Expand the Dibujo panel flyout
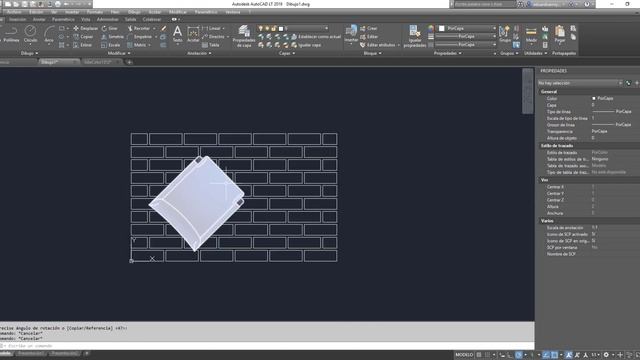Viewport: 640px width, 360px height. tap(29, 53)
